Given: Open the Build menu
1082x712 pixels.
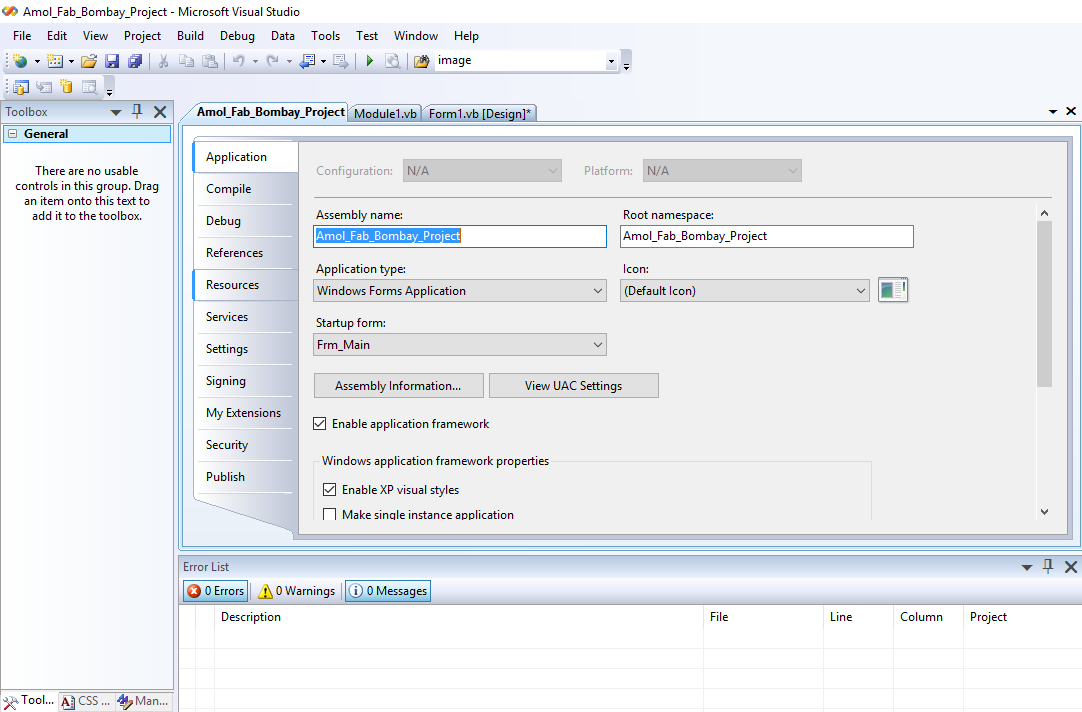Looking at the screenshot, I should pyautogui.click(x=190, y=36).
